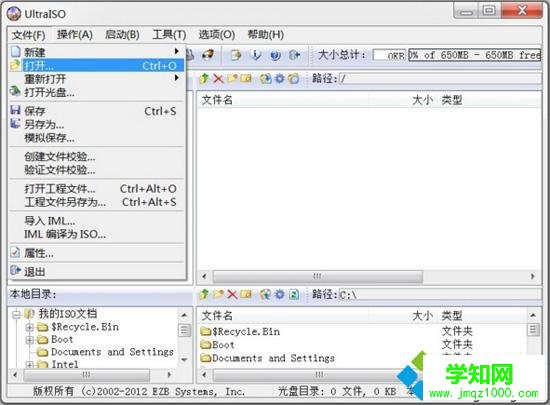Viewport: 550px width, 405px height.
Task: Click the up-folder arrow in the image pane toolbar
Action: click(x=204, y=78)
